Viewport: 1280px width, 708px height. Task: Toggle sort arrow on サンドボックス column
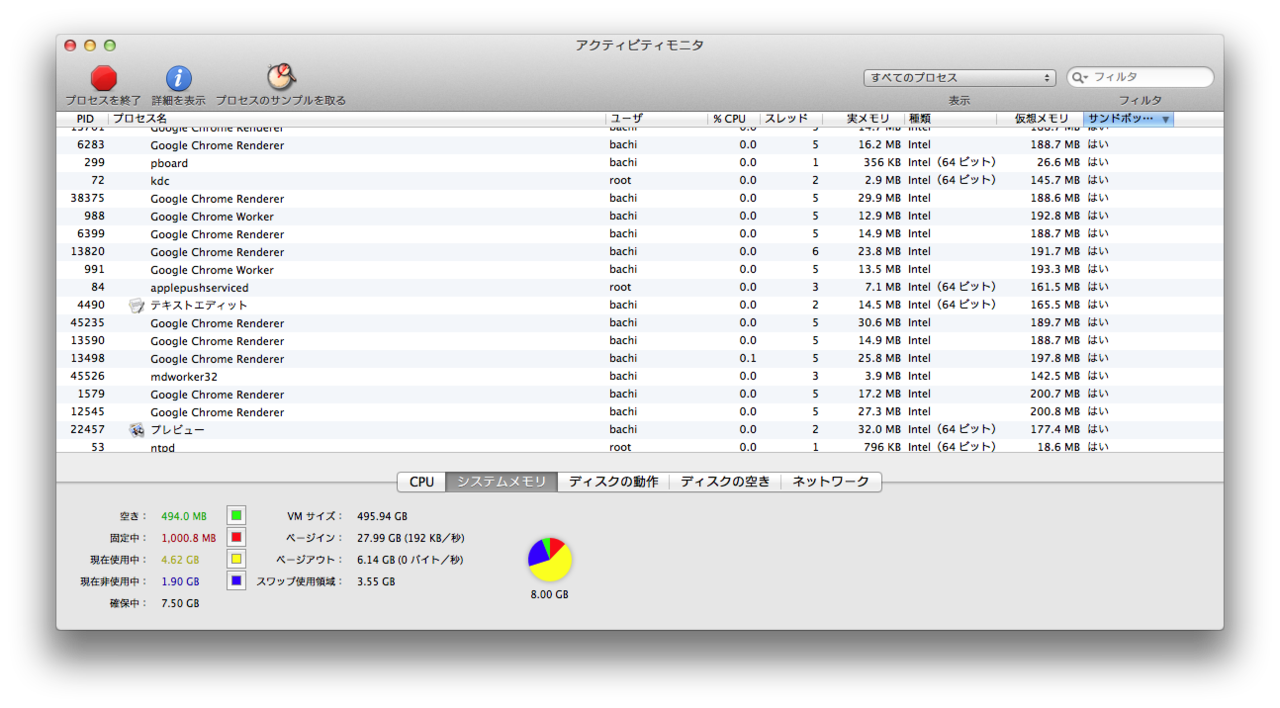pos(1165,120)
